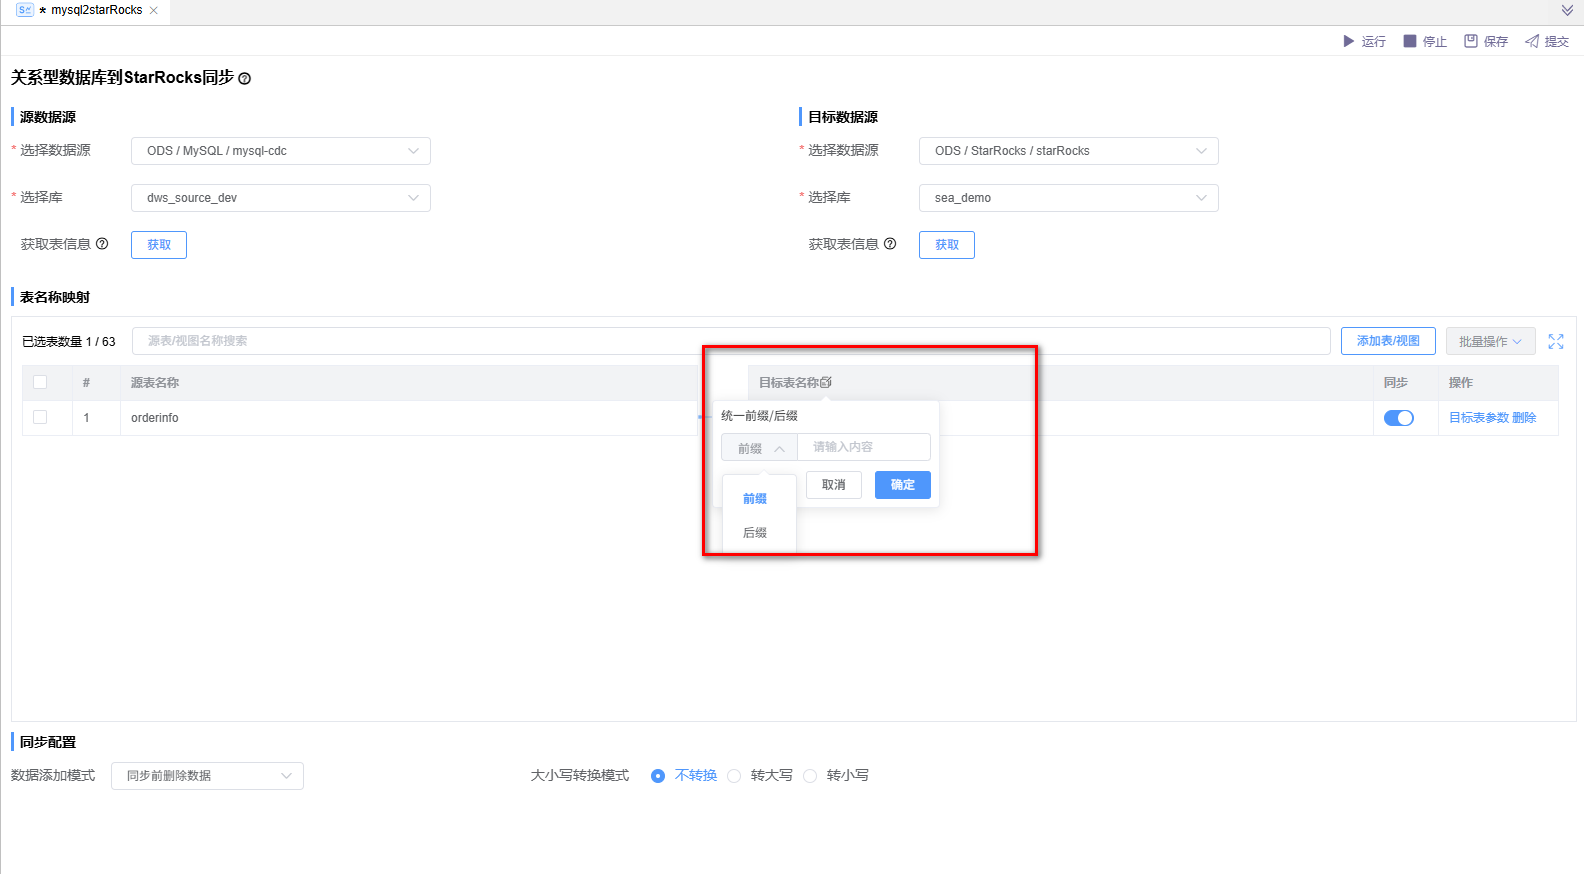
Task: Open the 批量操作 batch operations dropdown
Action: pos(1489,342)
